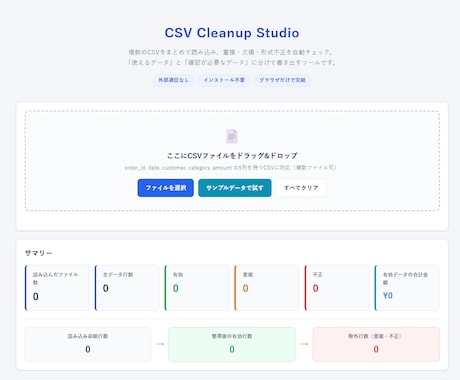
Task: Click the インストール不要 badge
Action: point(224,80)
